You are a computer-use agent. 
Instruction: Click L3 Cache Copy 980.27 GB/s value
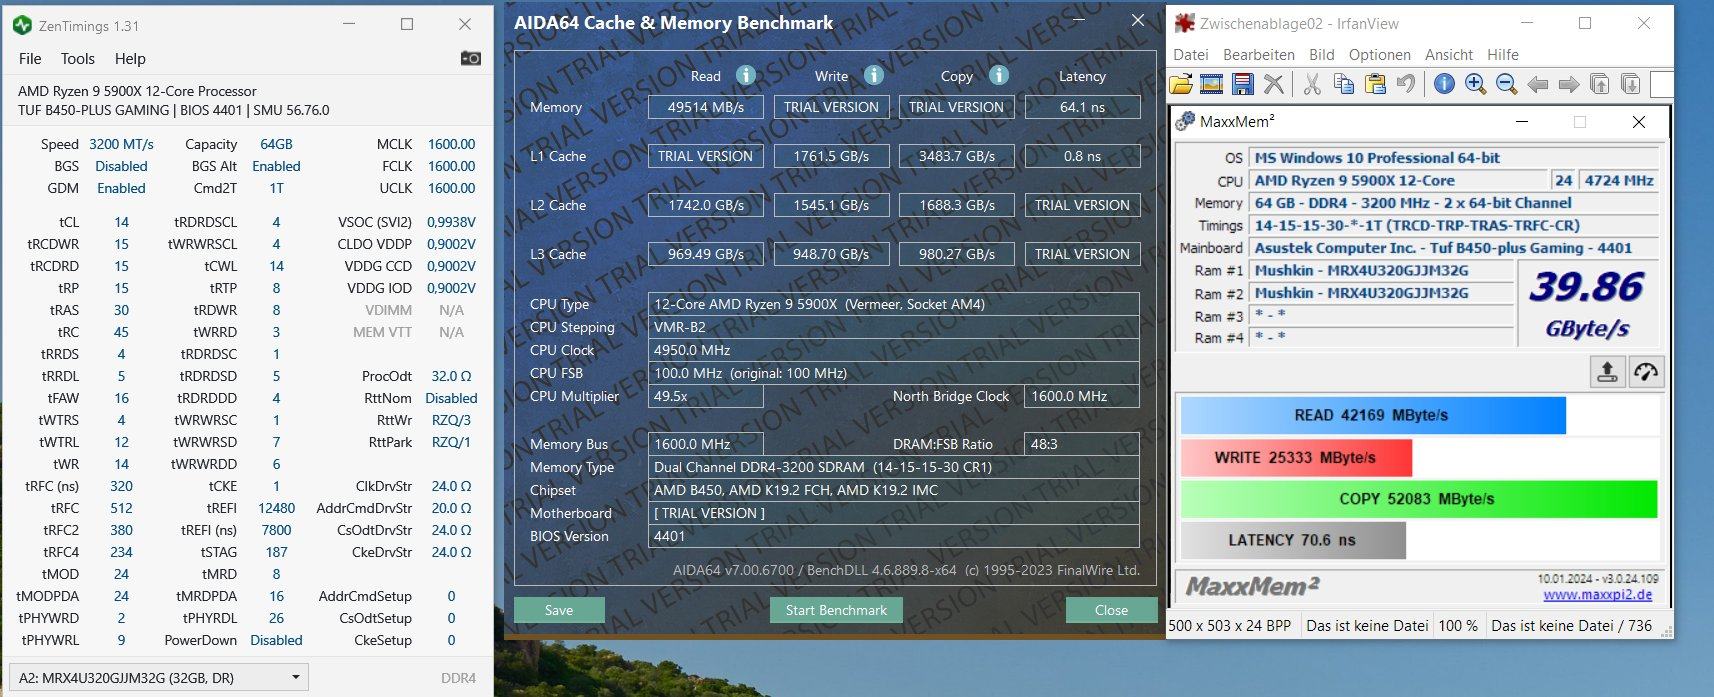(957, 254)
